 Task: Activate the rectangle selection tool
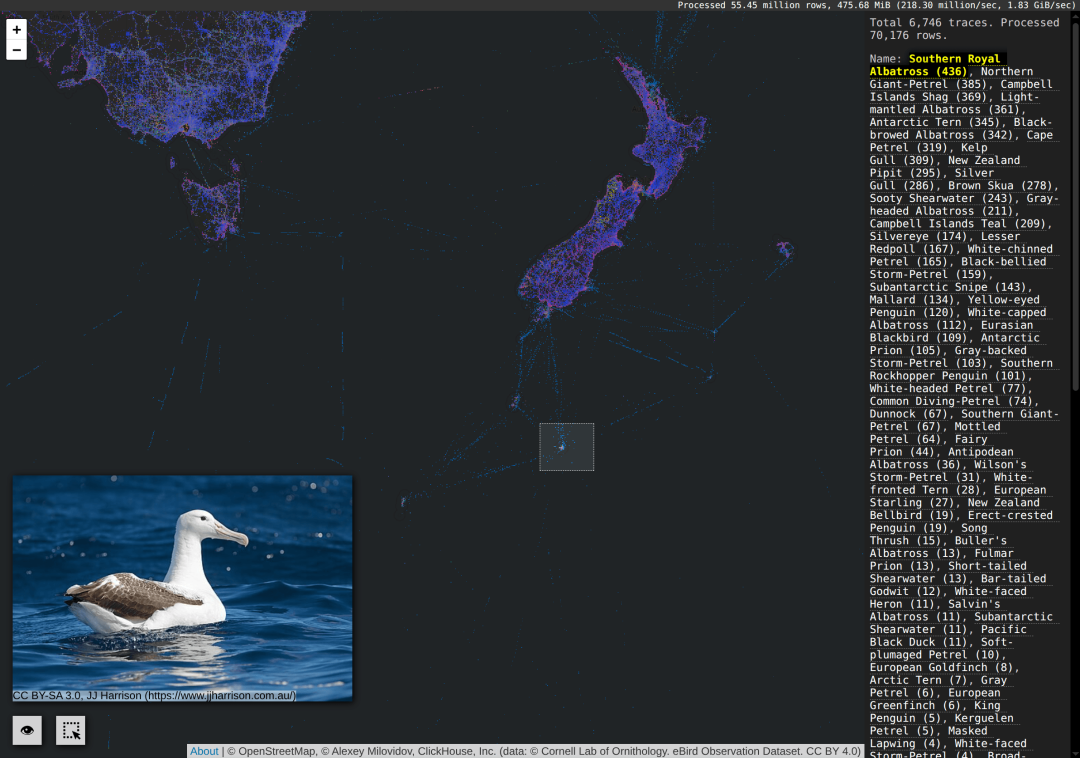pos(71,730)
